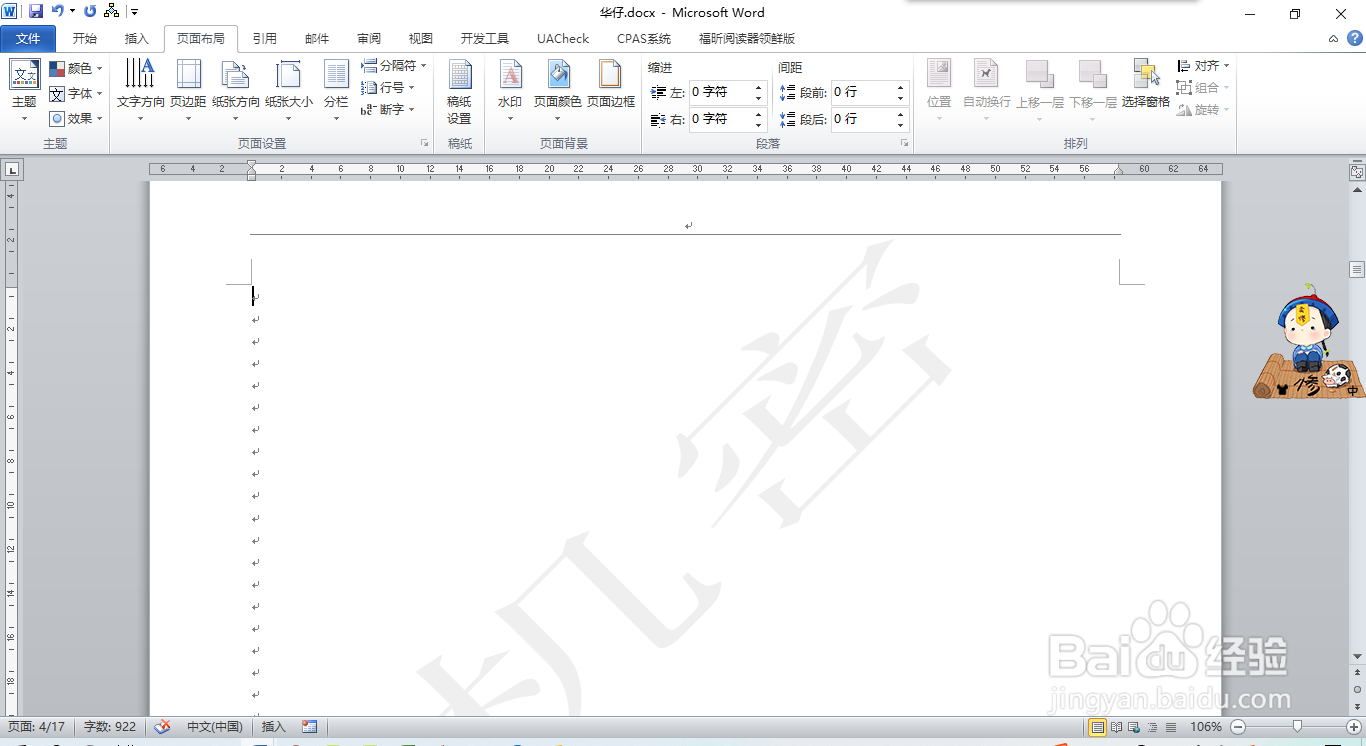Save the document from quick access toolbar
1366x746 pixels.
(x=36, y=12)
